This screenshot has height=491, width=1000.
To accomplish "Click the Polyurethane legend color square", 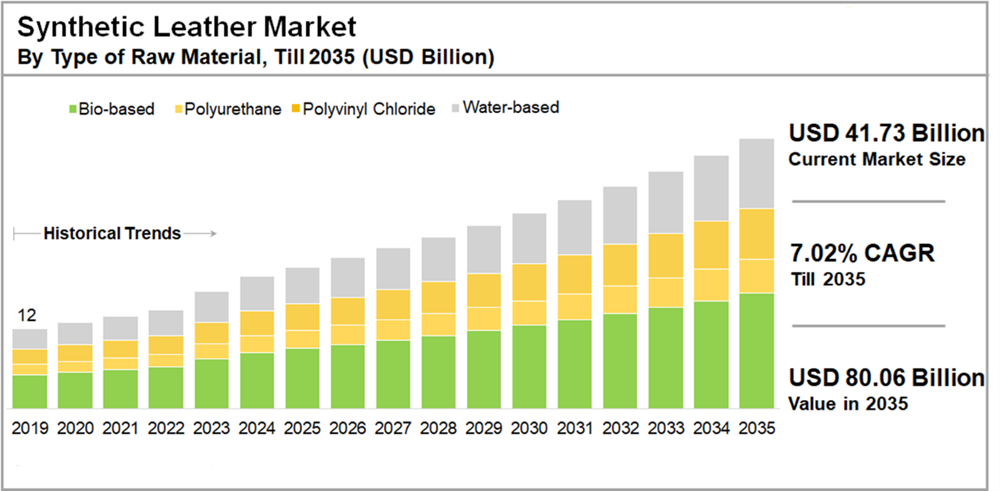I will click(x=178, y=109).
